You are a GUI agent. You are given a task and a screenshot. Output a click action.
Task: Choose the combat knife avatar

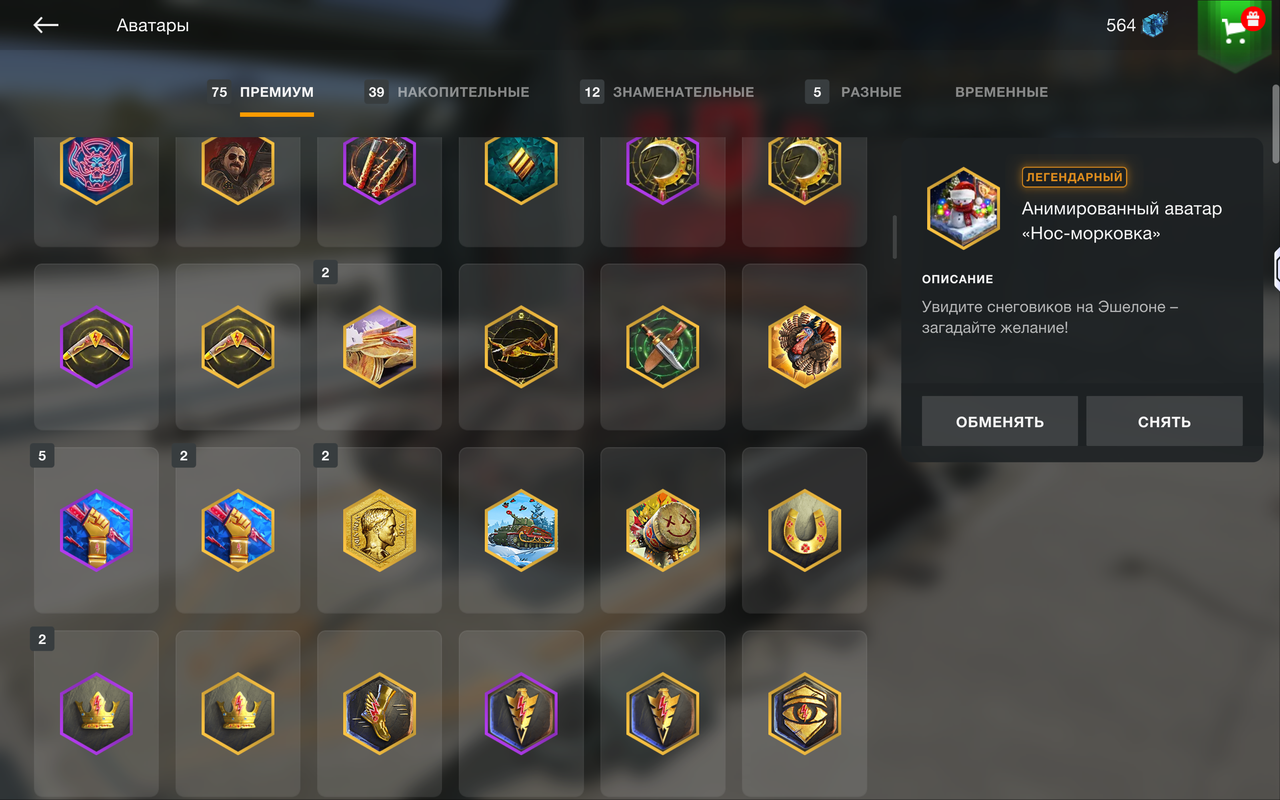click(662, 347)
